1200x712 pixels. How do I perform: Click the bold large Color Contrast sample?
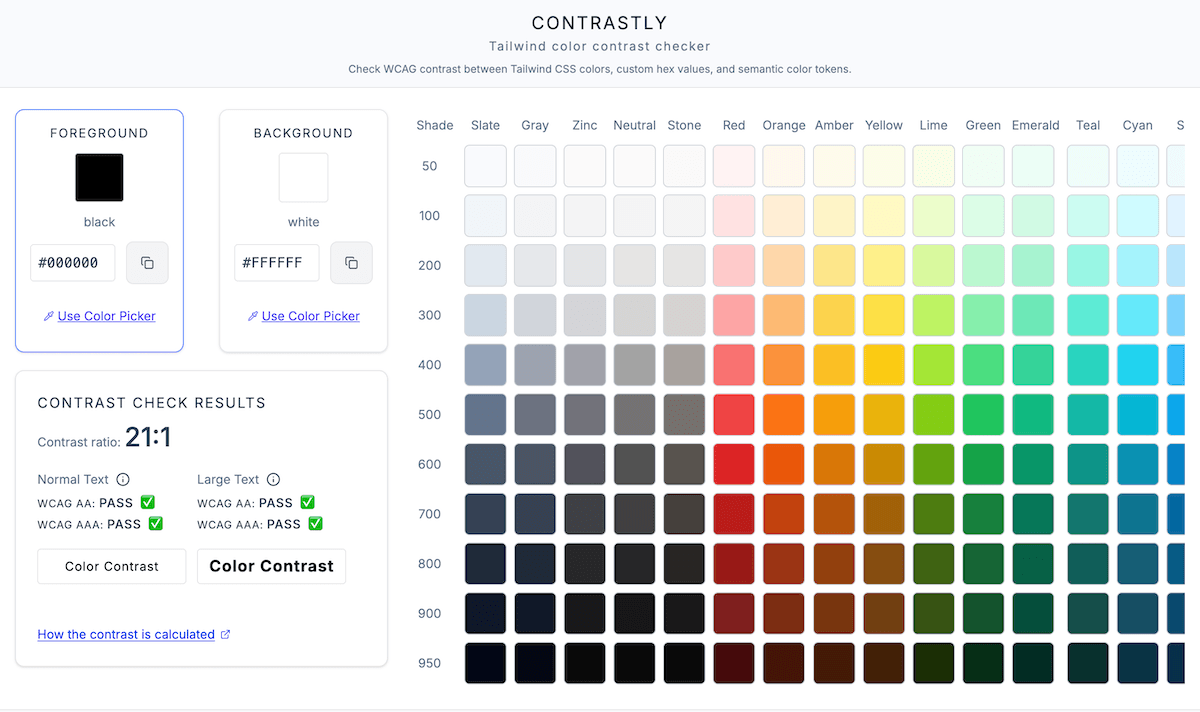(272, 566)
